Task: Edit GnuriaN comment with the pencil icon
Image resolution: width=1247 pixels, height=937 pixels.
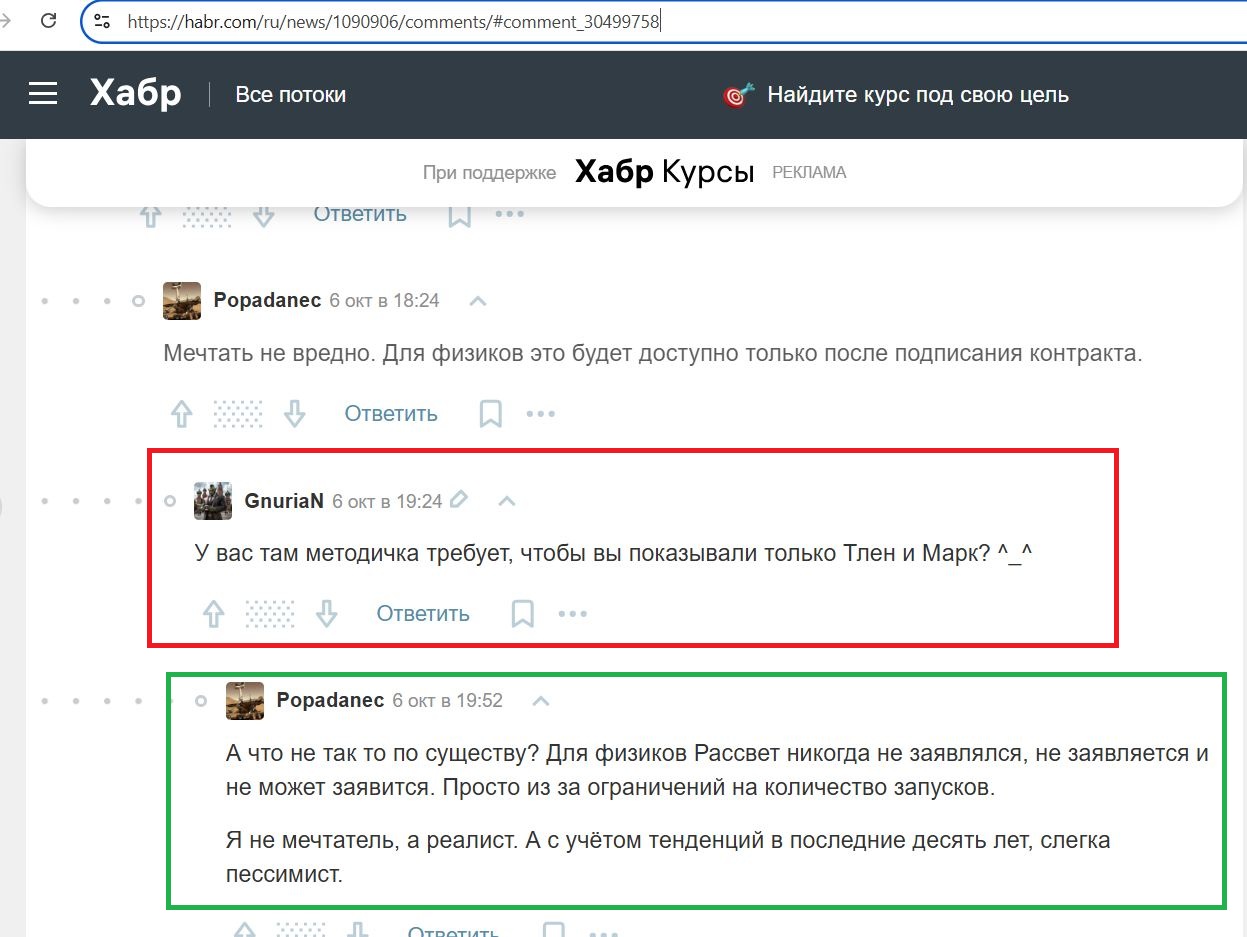Action: point(459,499)
